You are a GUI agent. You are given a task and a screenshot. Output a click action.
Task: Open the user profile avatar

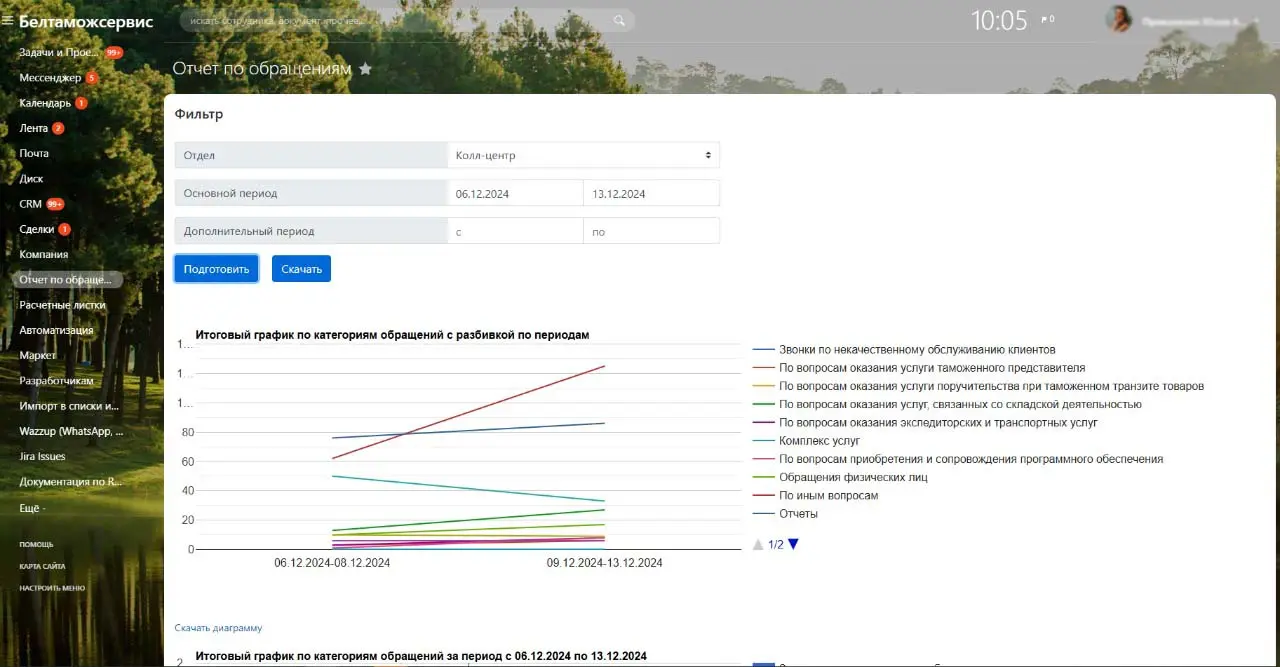tap(1118, 19)
